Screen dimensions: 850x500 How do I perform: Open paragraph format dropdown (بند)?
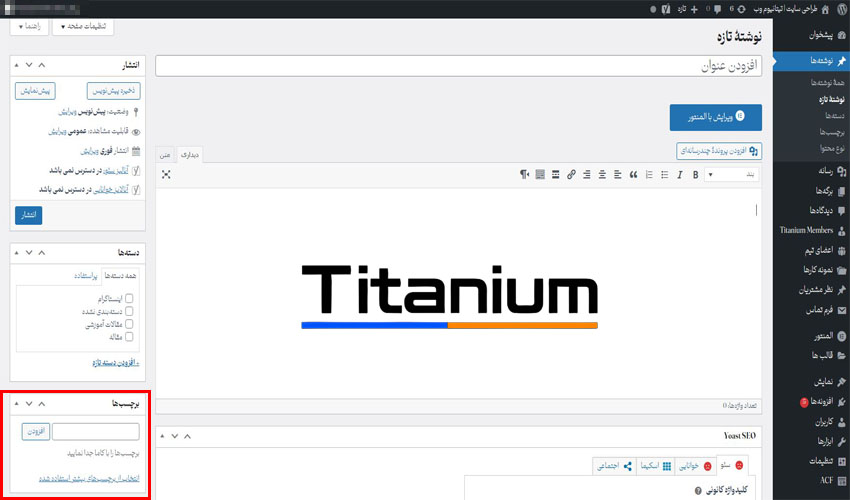tap(732, 175)
